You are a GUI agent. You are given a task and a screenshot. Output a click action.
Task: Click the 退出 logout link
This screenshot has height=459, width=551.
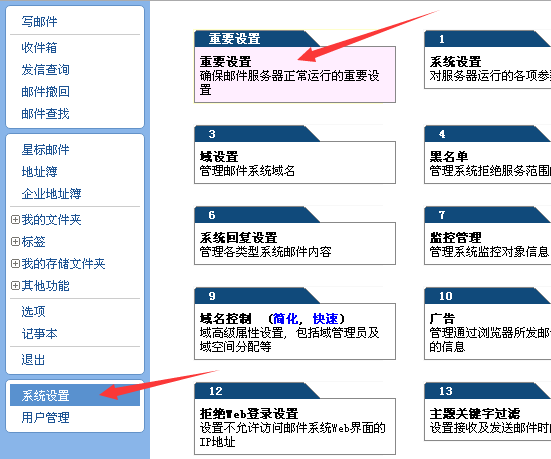pyautogui.click(x=33, y=360)
